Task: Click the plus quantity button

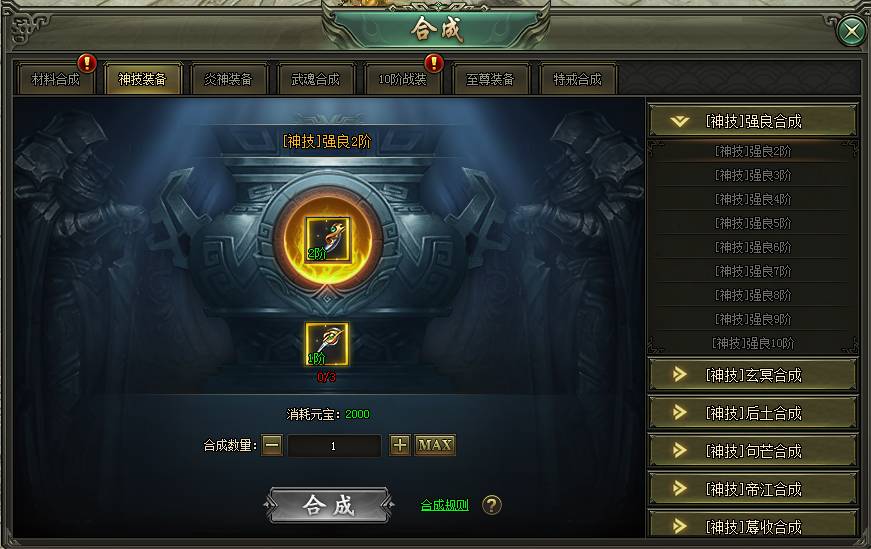Action: coord(399,445)
